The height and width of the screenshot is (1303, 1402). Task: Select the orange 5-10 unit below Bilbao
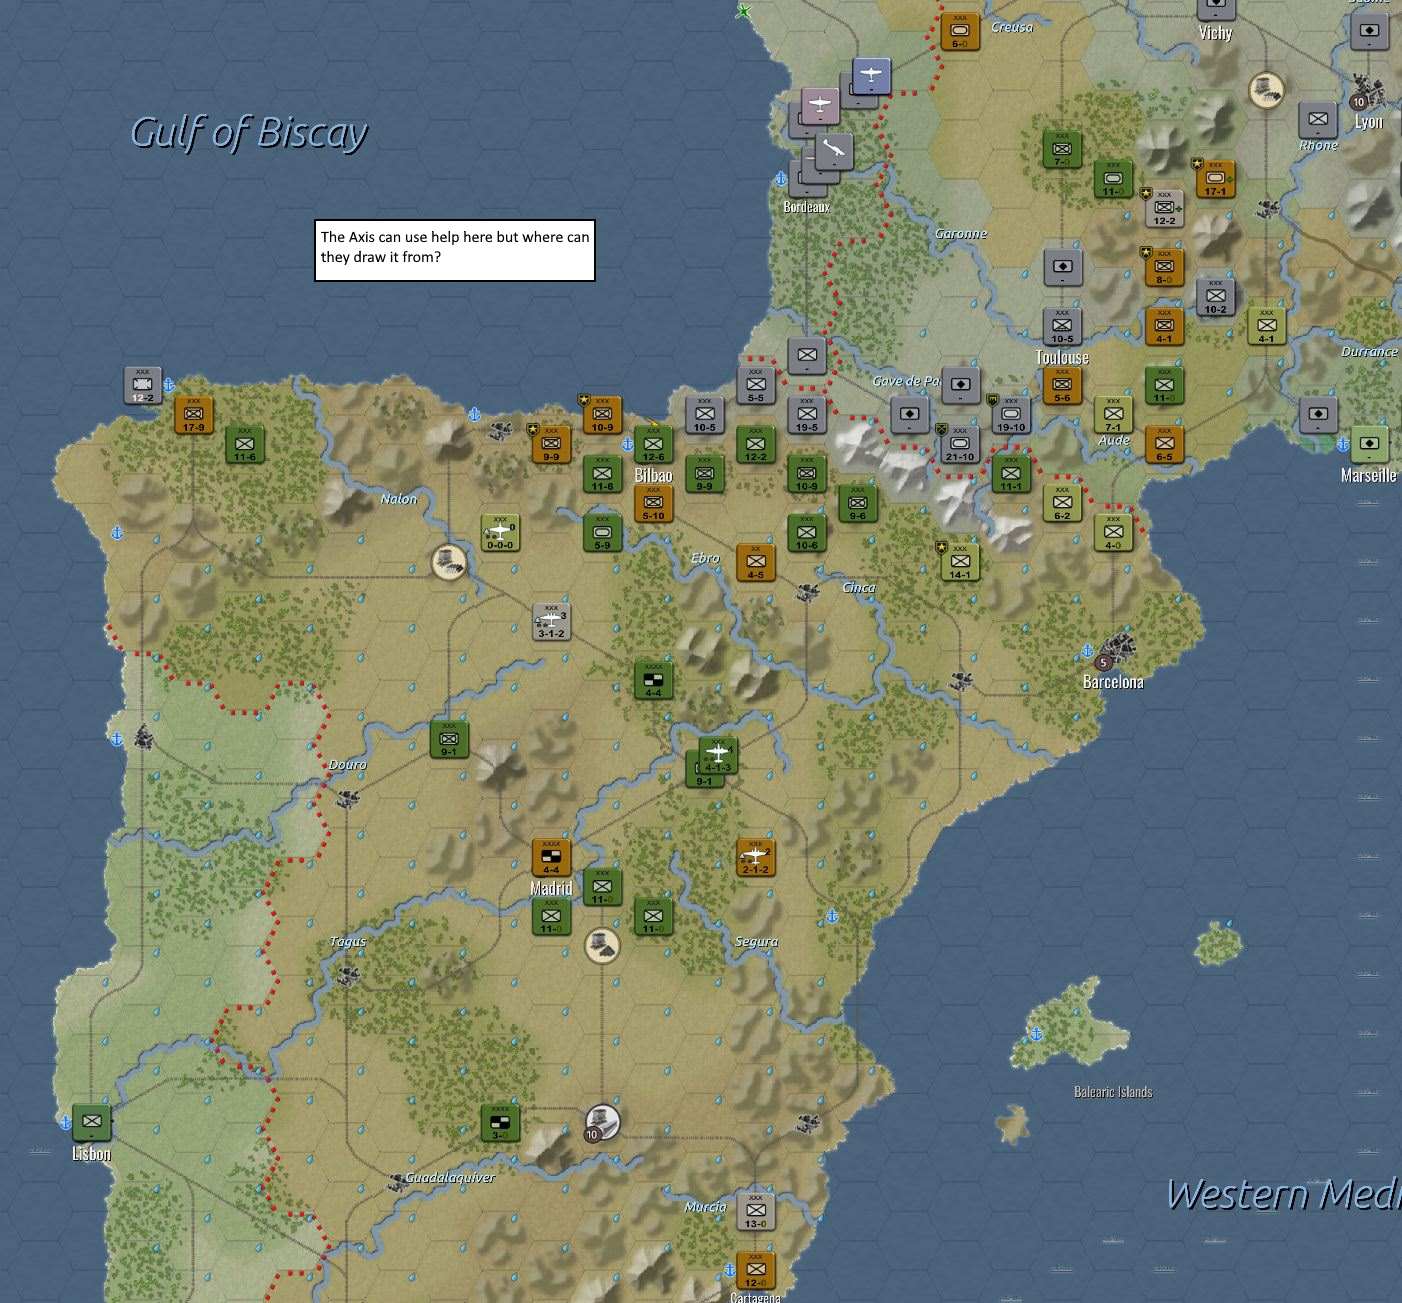(653, 503)
